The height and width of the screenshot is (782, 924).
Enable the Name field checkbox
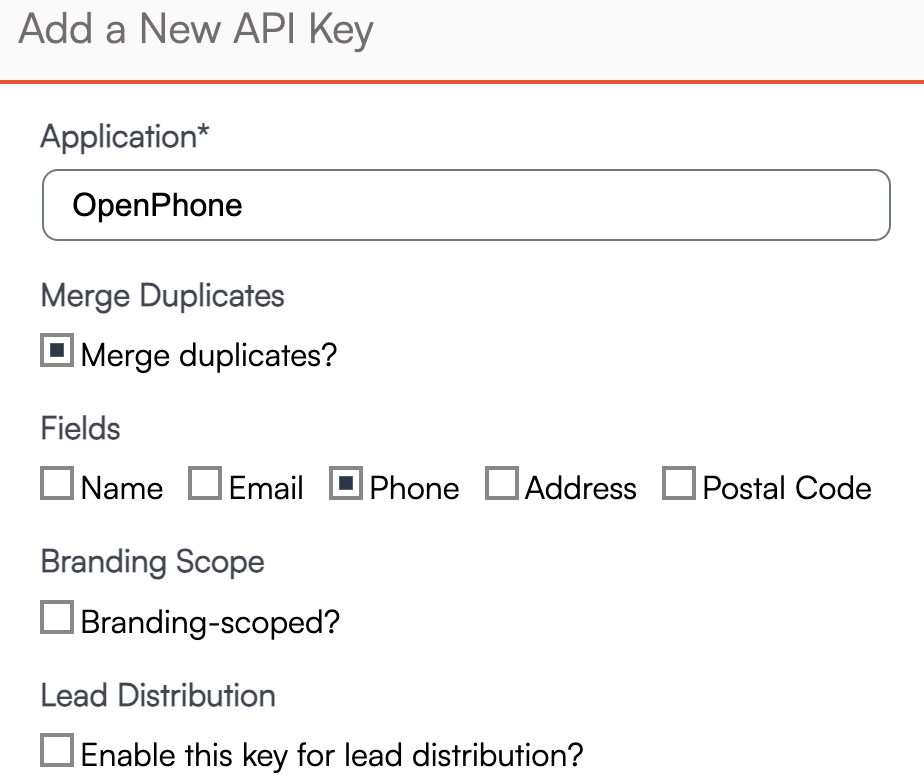57,485
